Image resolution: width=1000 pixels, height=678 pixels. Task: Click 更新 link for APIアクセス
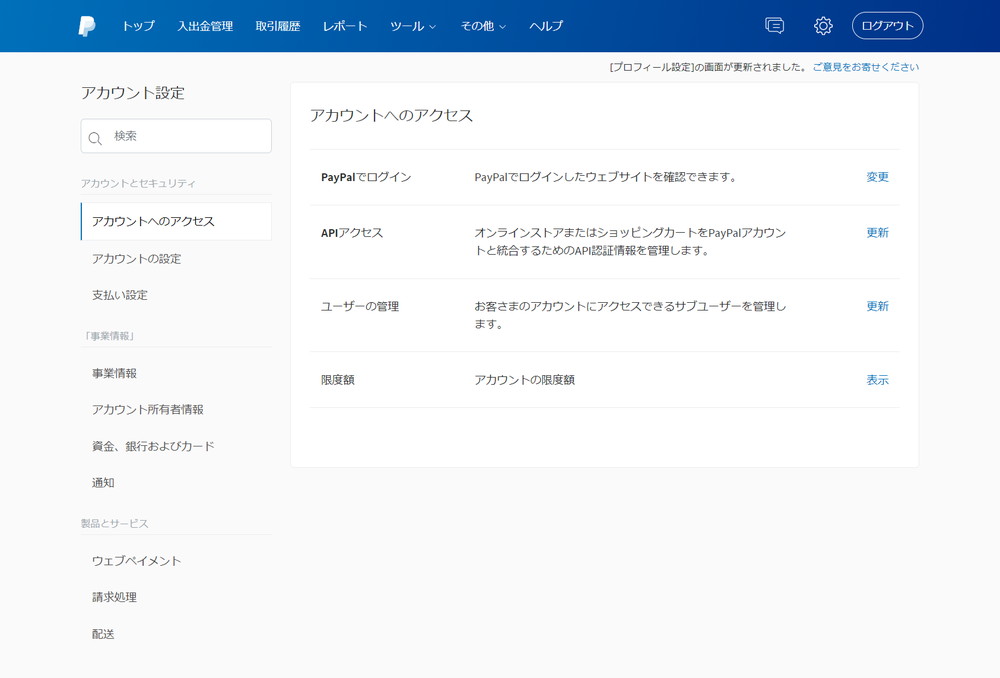pyautogui.click(x=877, y=232)
